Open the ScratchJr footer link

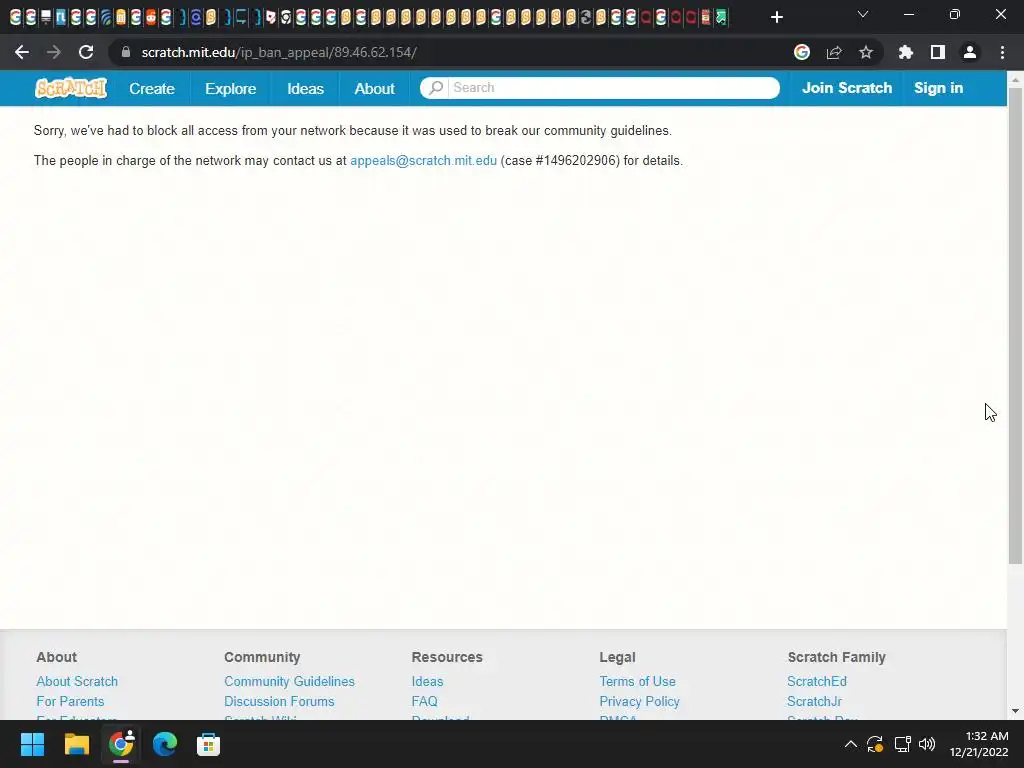[x=814, y=701]
